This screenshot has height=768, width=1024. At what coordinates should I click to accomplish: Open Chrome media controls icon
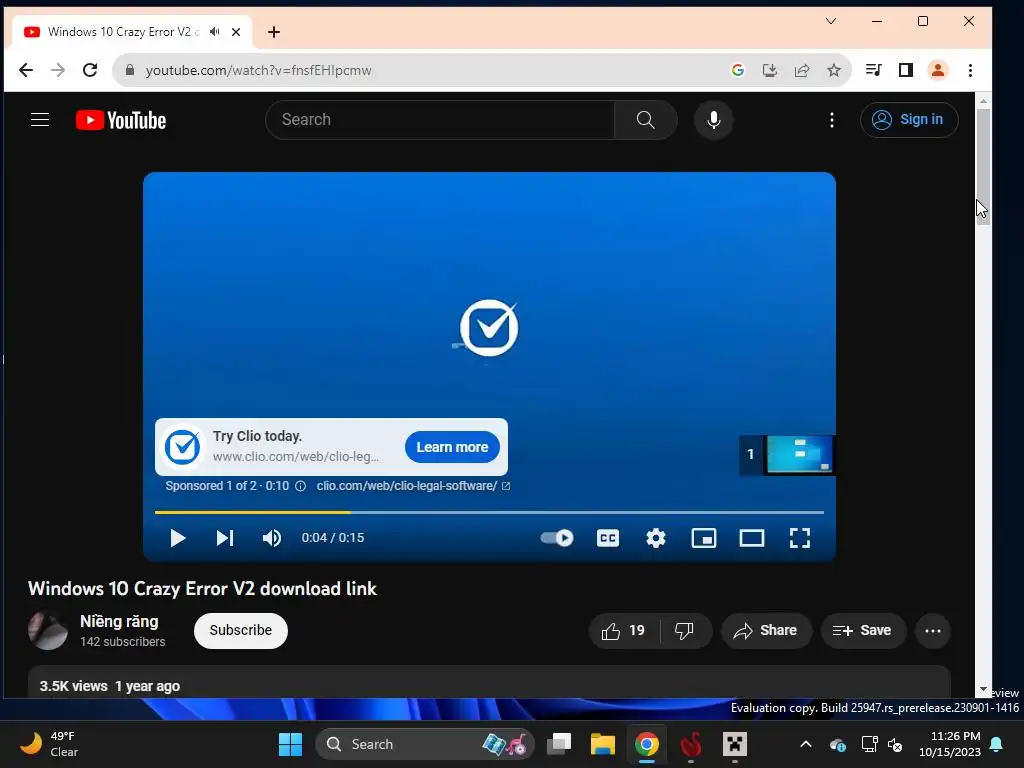(873, 70)
